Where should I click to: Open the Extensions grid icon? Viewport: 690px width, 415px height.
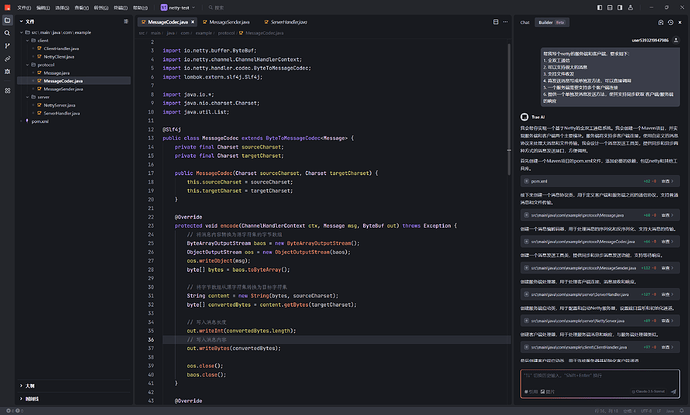pos(7,91)
